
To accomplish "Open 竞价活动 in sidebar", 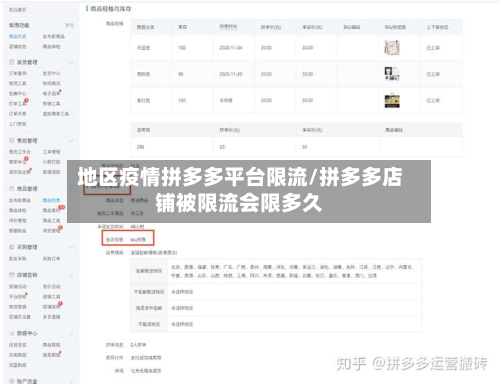I will point(51,287).
